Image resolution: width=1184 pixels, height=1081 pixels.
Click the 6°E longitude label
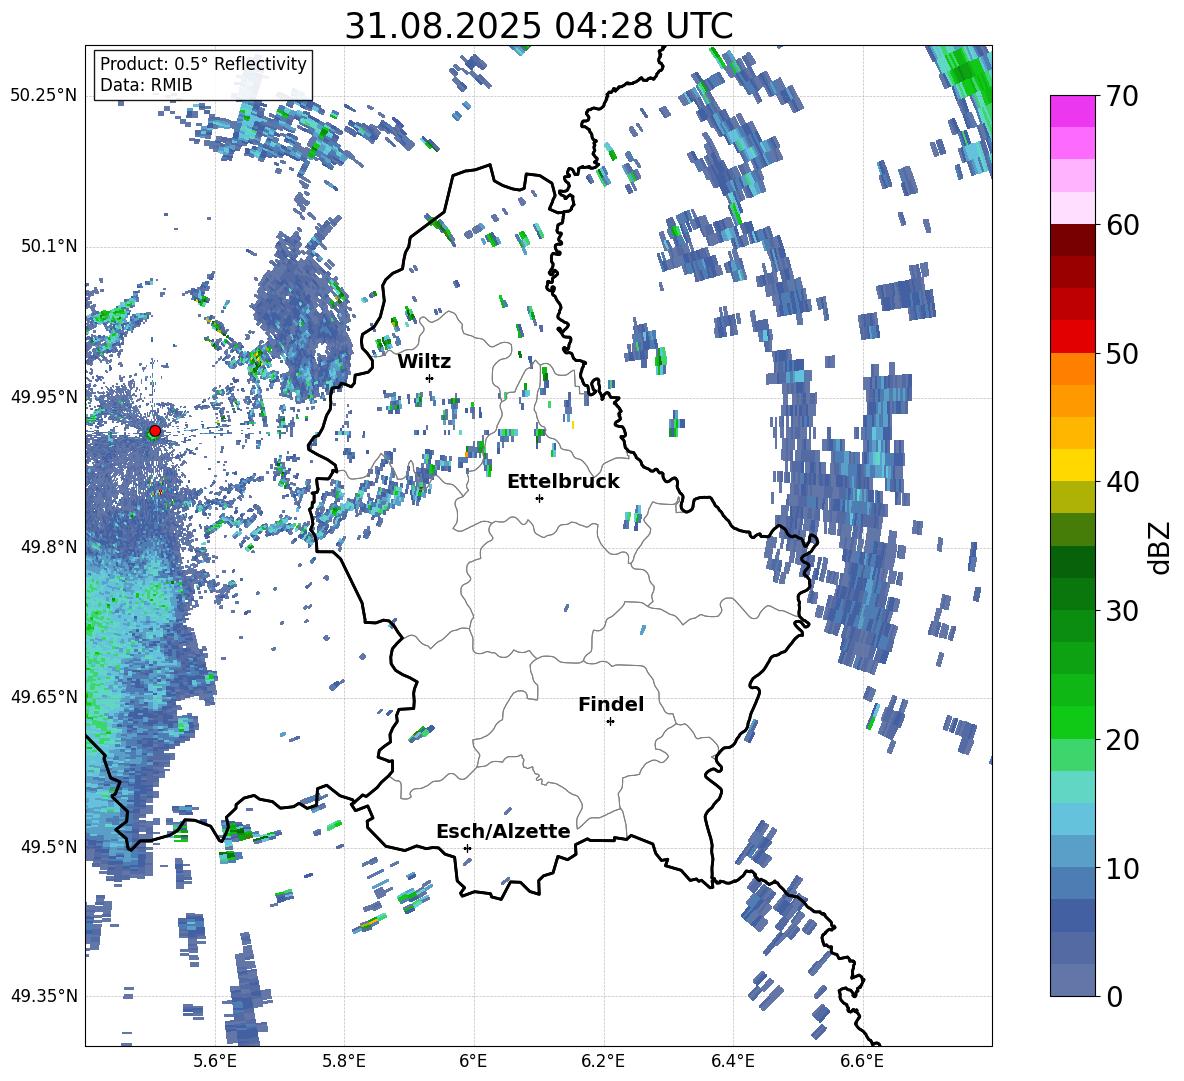pos(473,1061)
